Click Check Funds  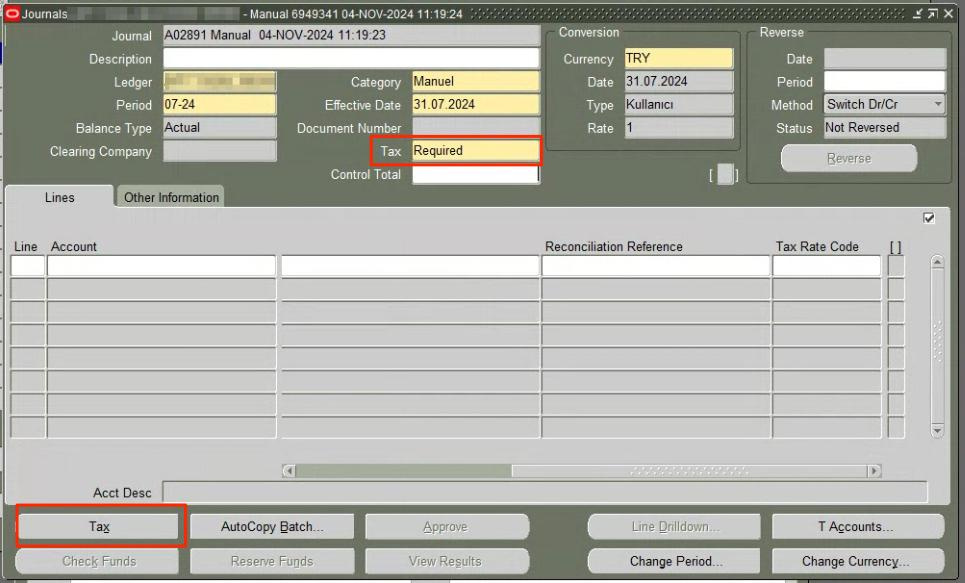coord(96,561)
